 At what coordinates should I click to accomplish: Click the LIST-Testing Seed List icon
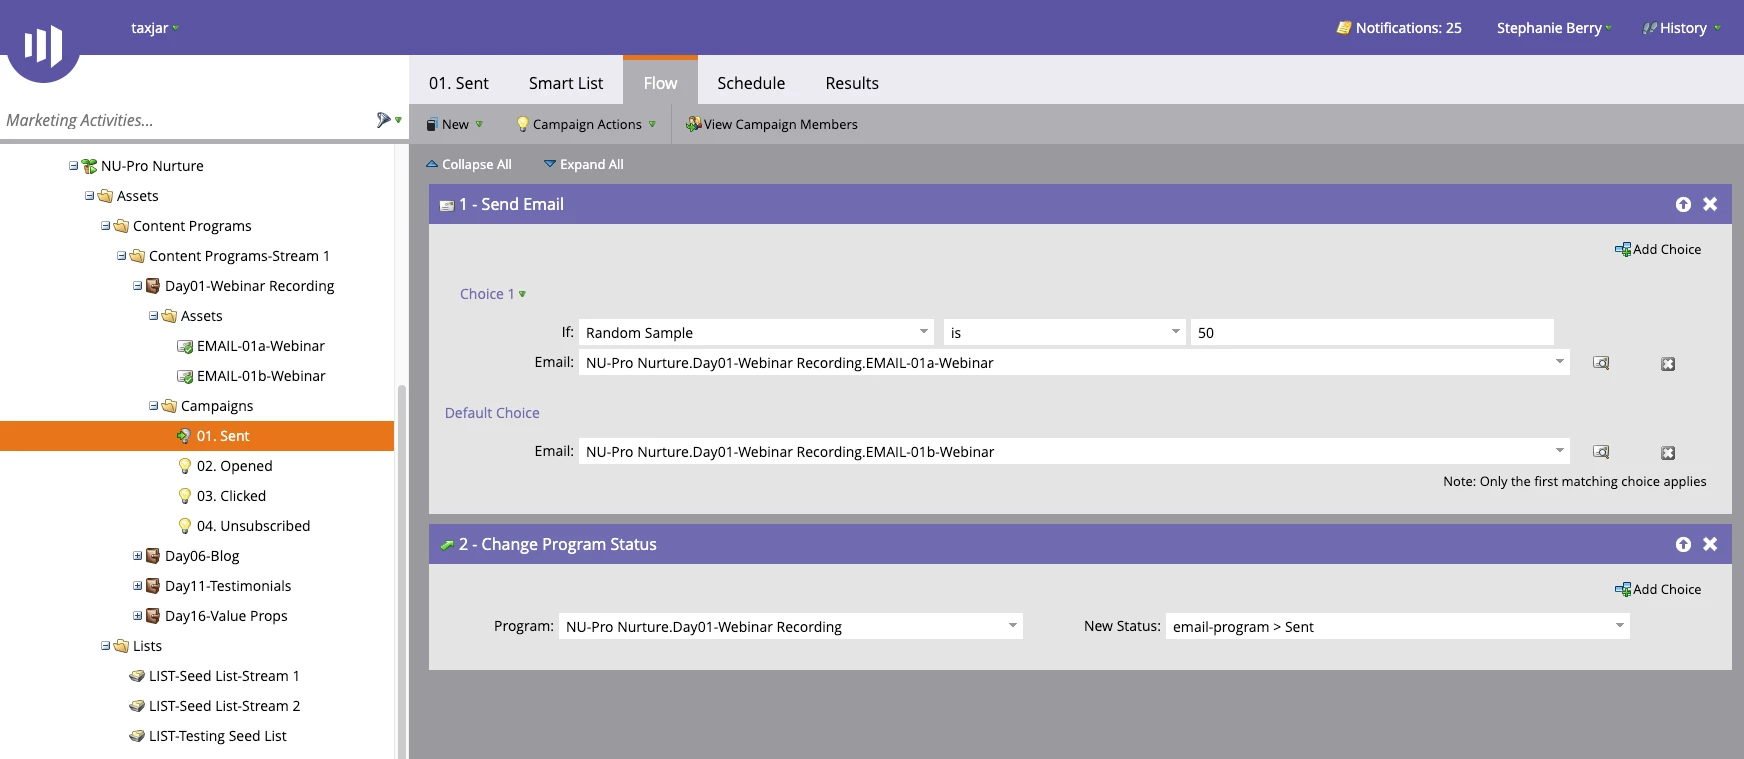137,736
